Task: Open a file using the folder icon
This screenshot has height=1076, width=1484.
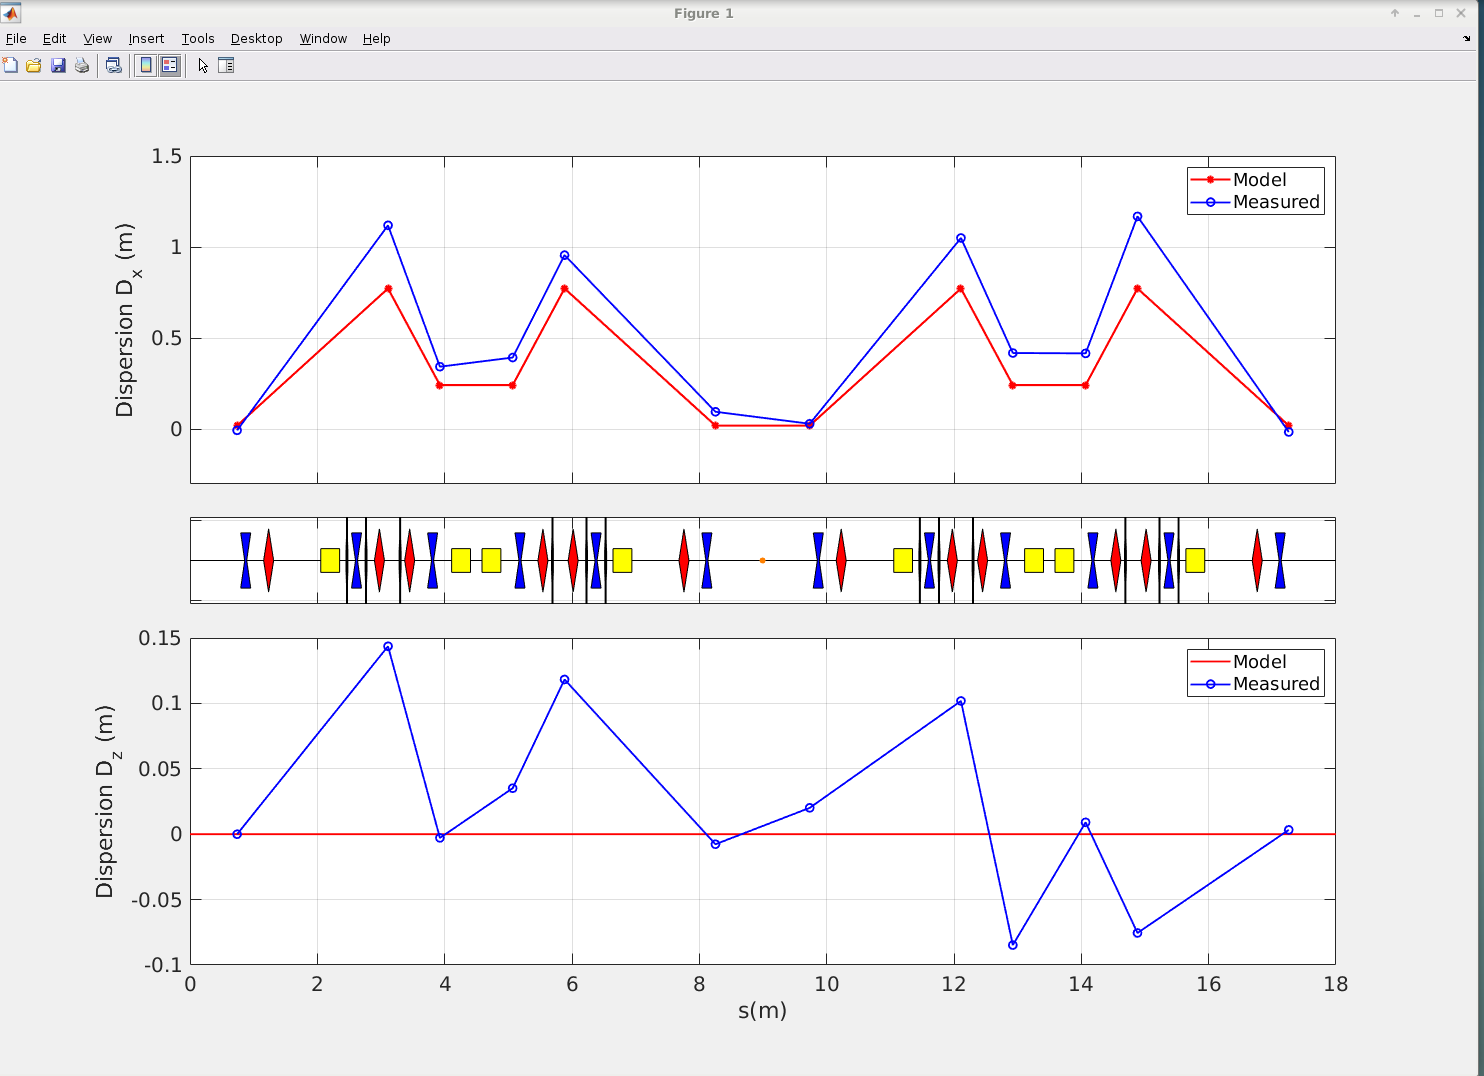Action: coord(34,66)
